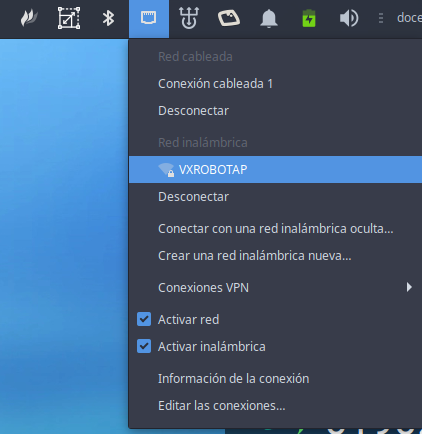Click the flame icon in the panel
The width and height of the screenshot is (422, 434).
click(29, 18)
